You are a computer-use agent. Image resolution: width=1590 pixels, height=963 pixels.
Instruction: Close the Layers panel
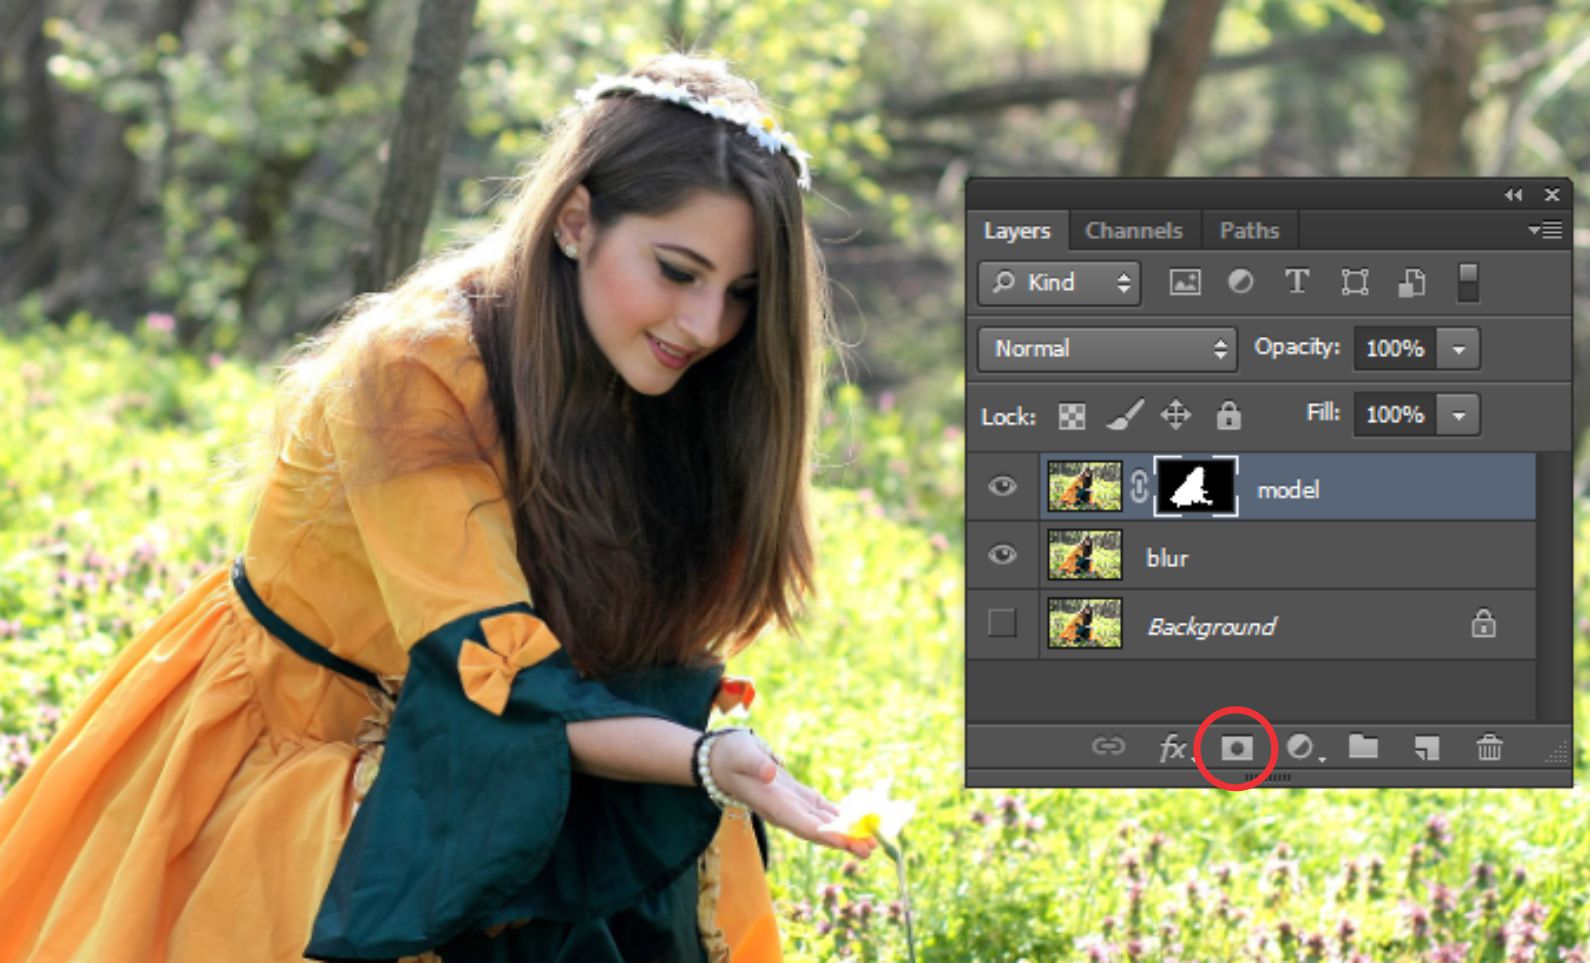[x=1552, y=195]
